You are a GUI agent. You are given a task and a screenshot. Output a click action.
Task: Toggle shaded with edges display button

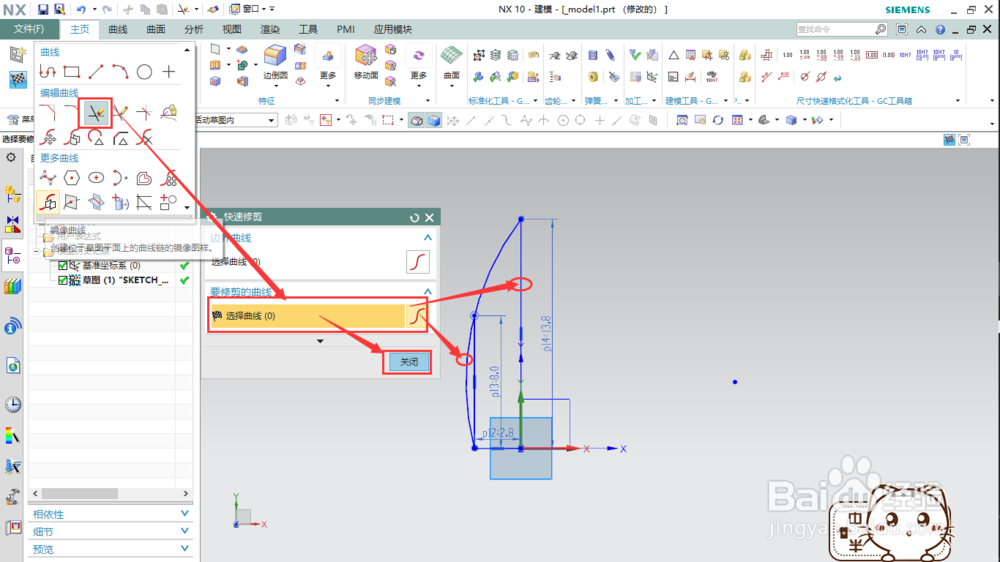434,120
